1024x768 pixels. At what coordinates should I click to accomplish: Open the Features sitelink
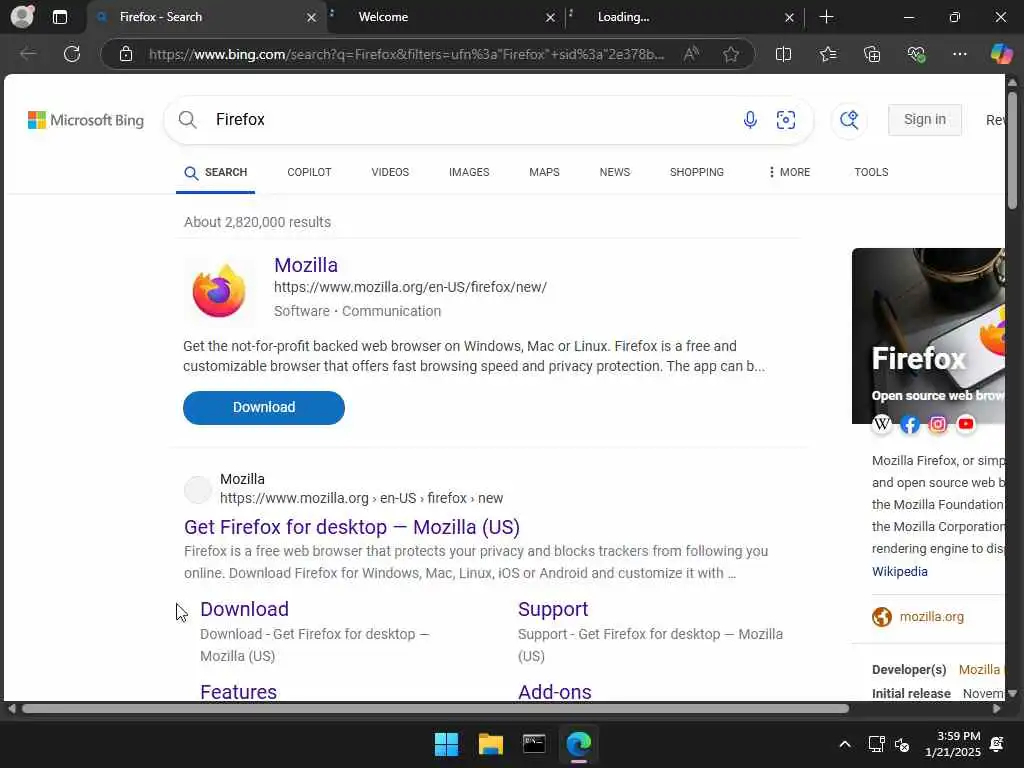[238, 692]
